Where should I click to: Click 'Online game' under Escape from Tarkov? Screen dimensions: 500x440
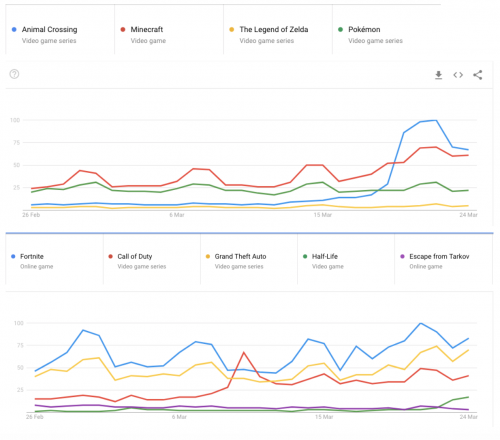coord(426,266)
